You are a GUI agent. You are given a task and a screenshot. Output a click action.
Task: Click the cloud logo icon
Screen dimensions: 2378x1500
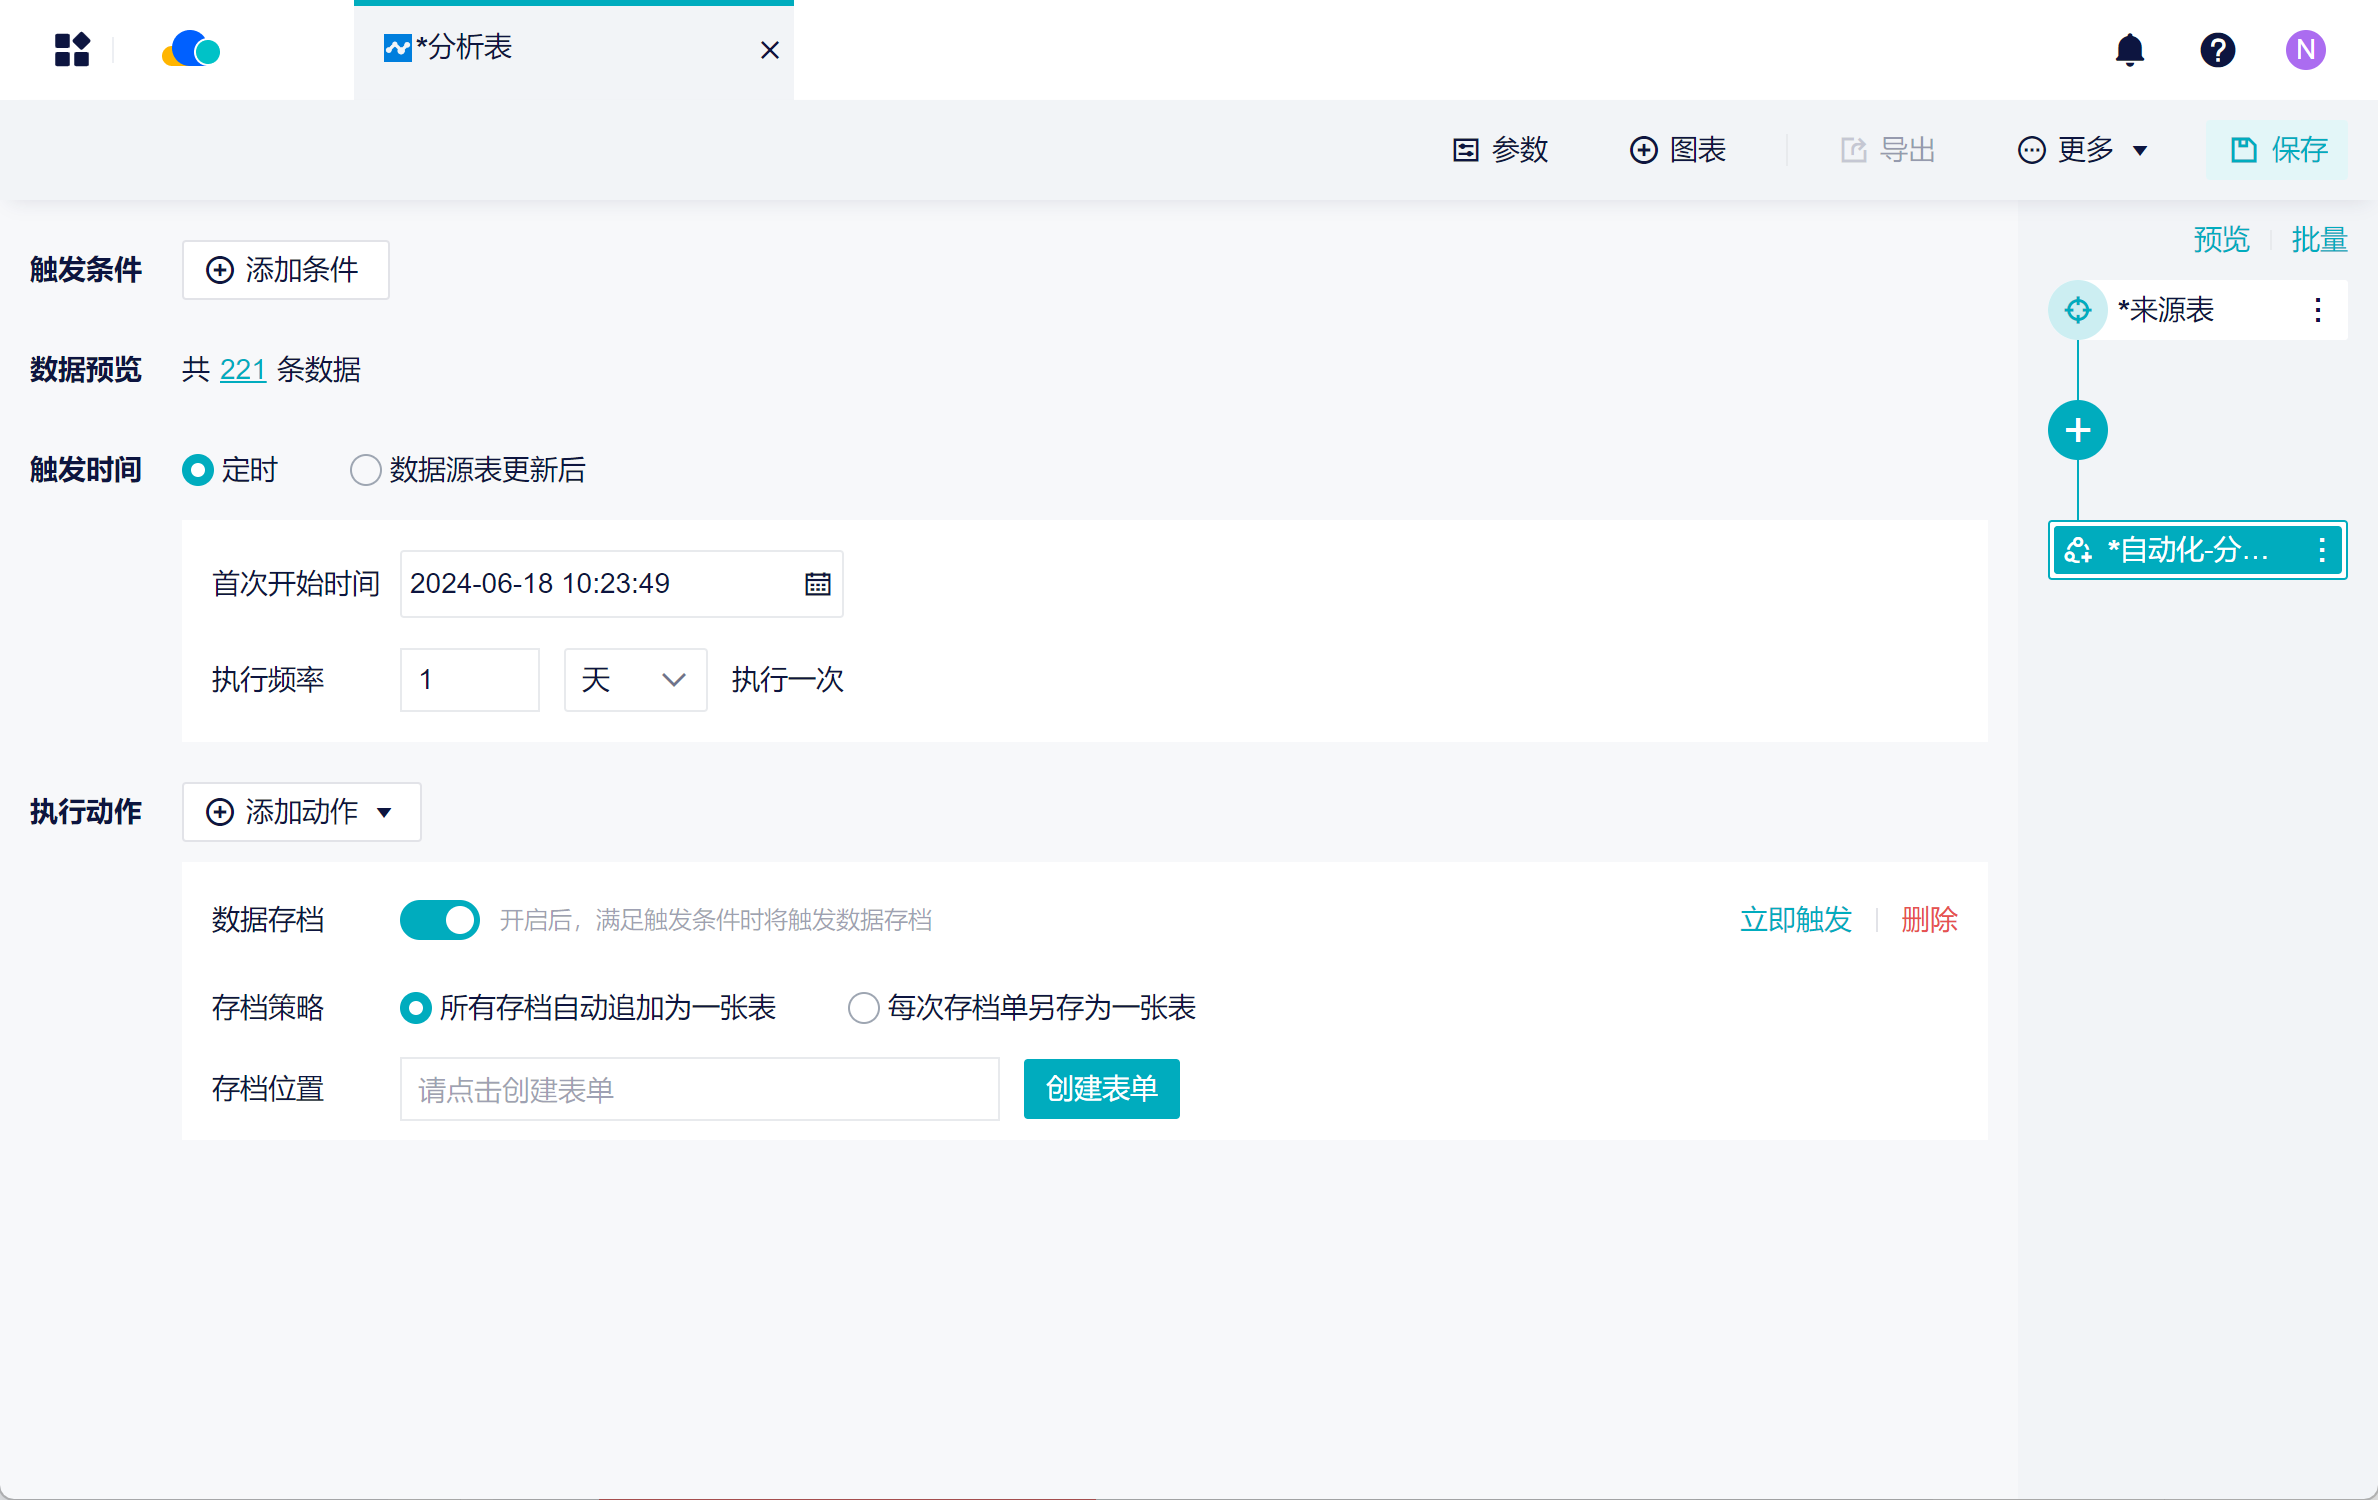click(191, 49)
